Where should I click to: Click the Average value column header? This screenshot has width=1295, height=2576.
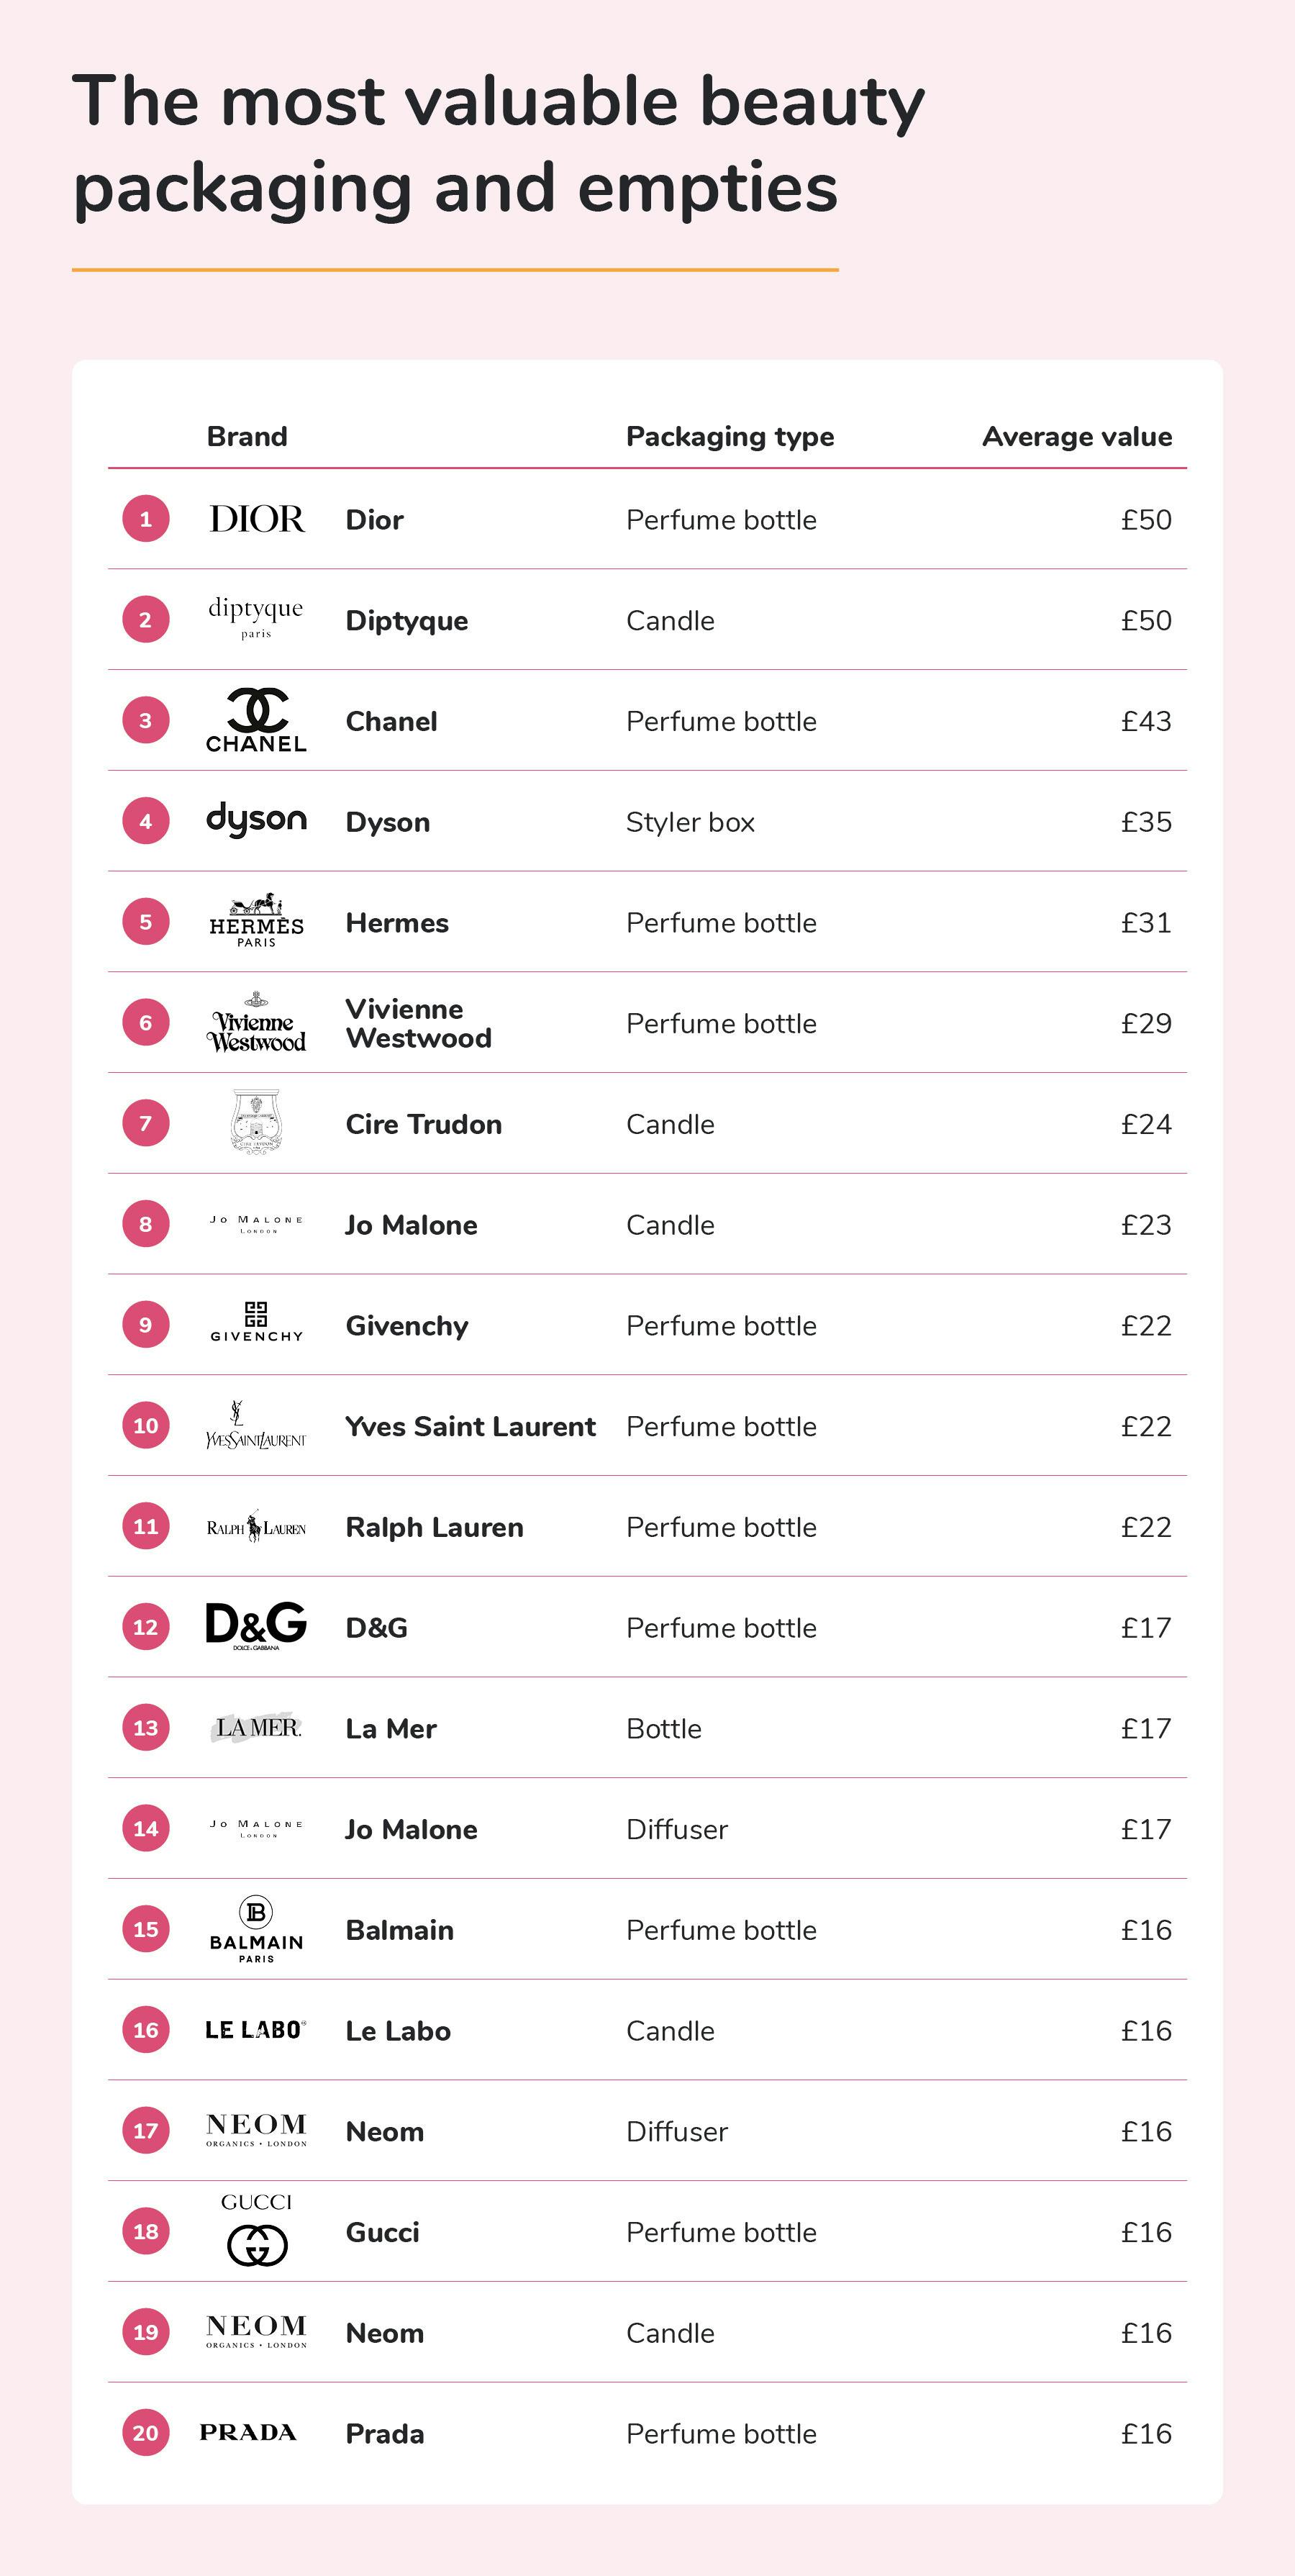pos(1076,436)
